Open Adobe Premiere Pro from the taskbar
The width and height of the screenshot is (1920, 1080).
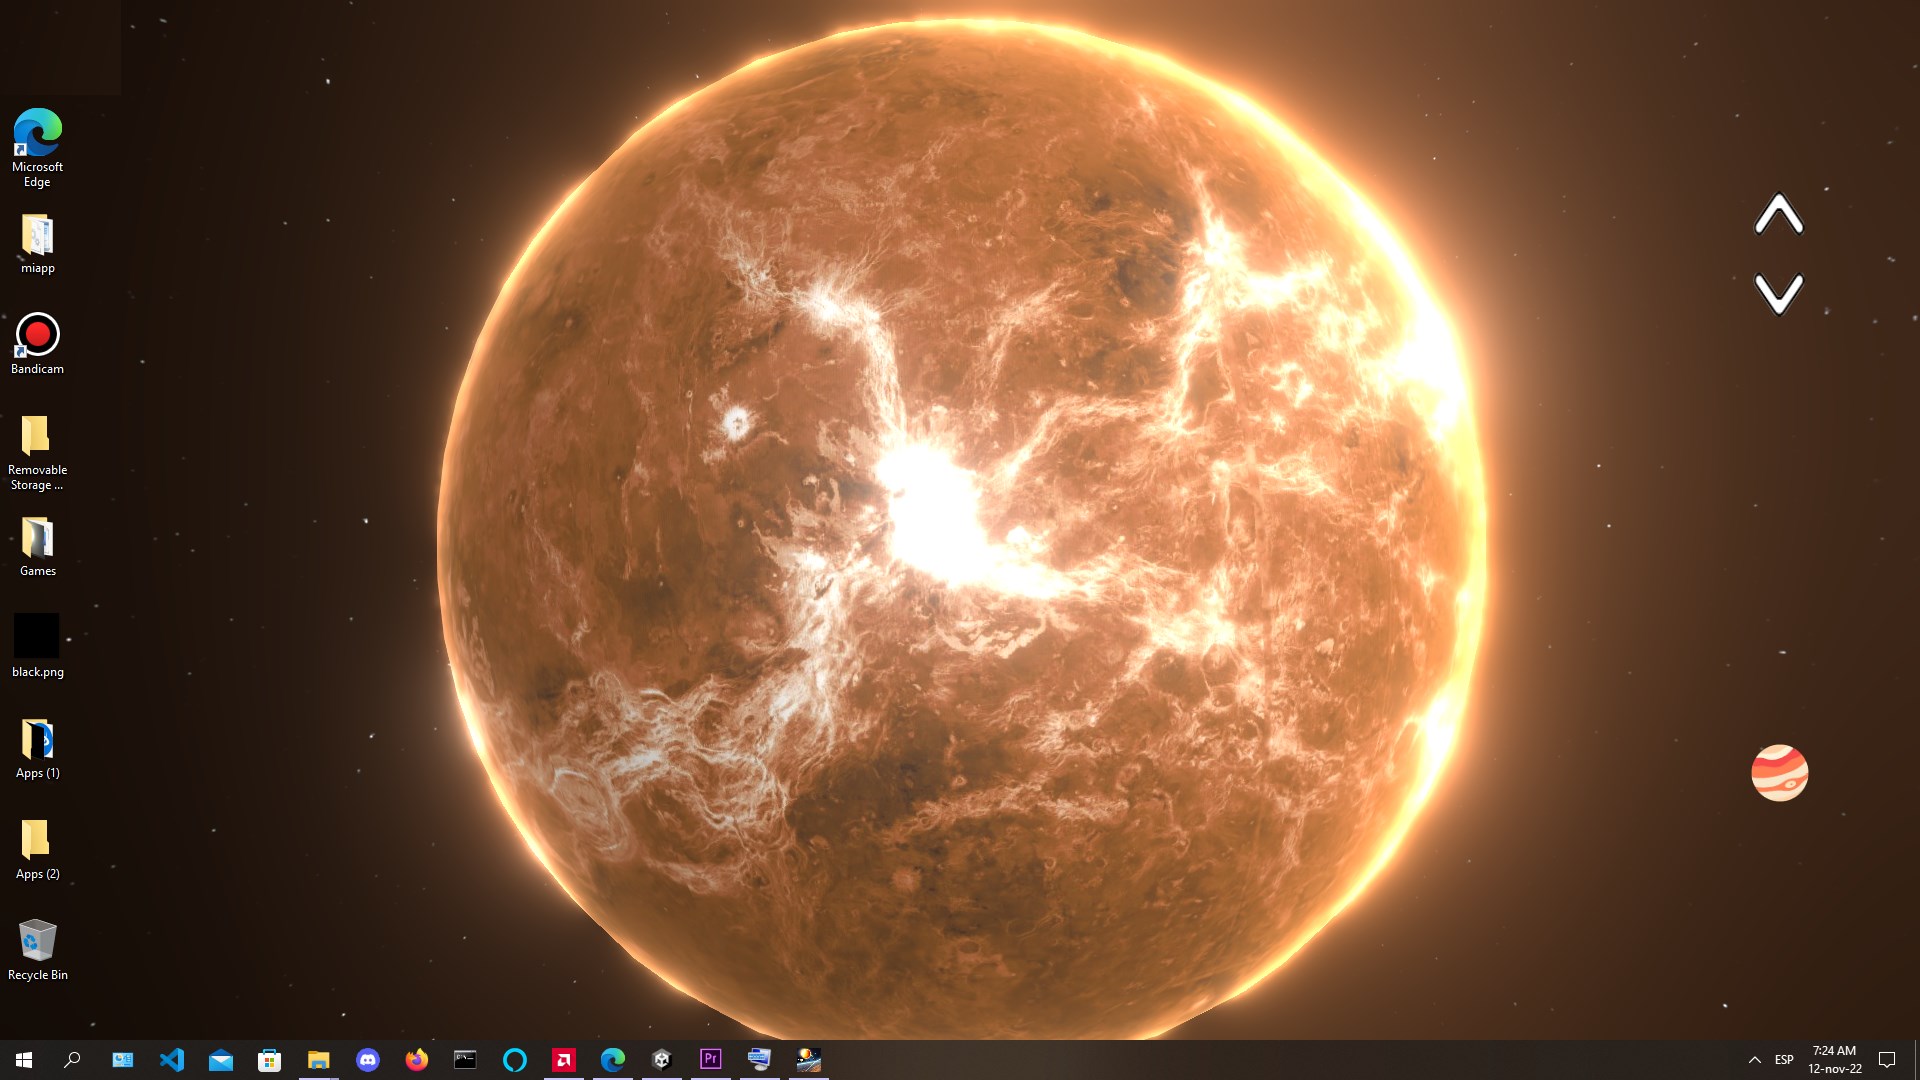711,1059
